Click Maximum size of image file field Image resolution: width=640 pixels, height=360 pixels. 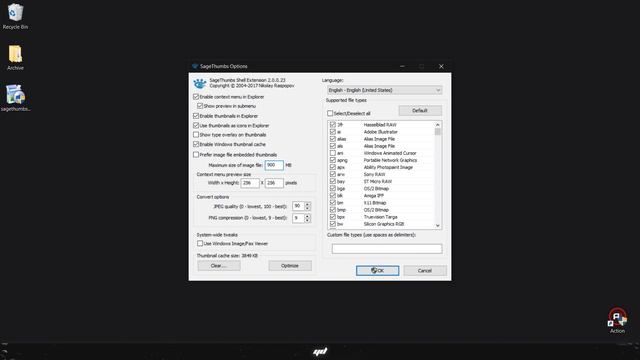[274, 165]
